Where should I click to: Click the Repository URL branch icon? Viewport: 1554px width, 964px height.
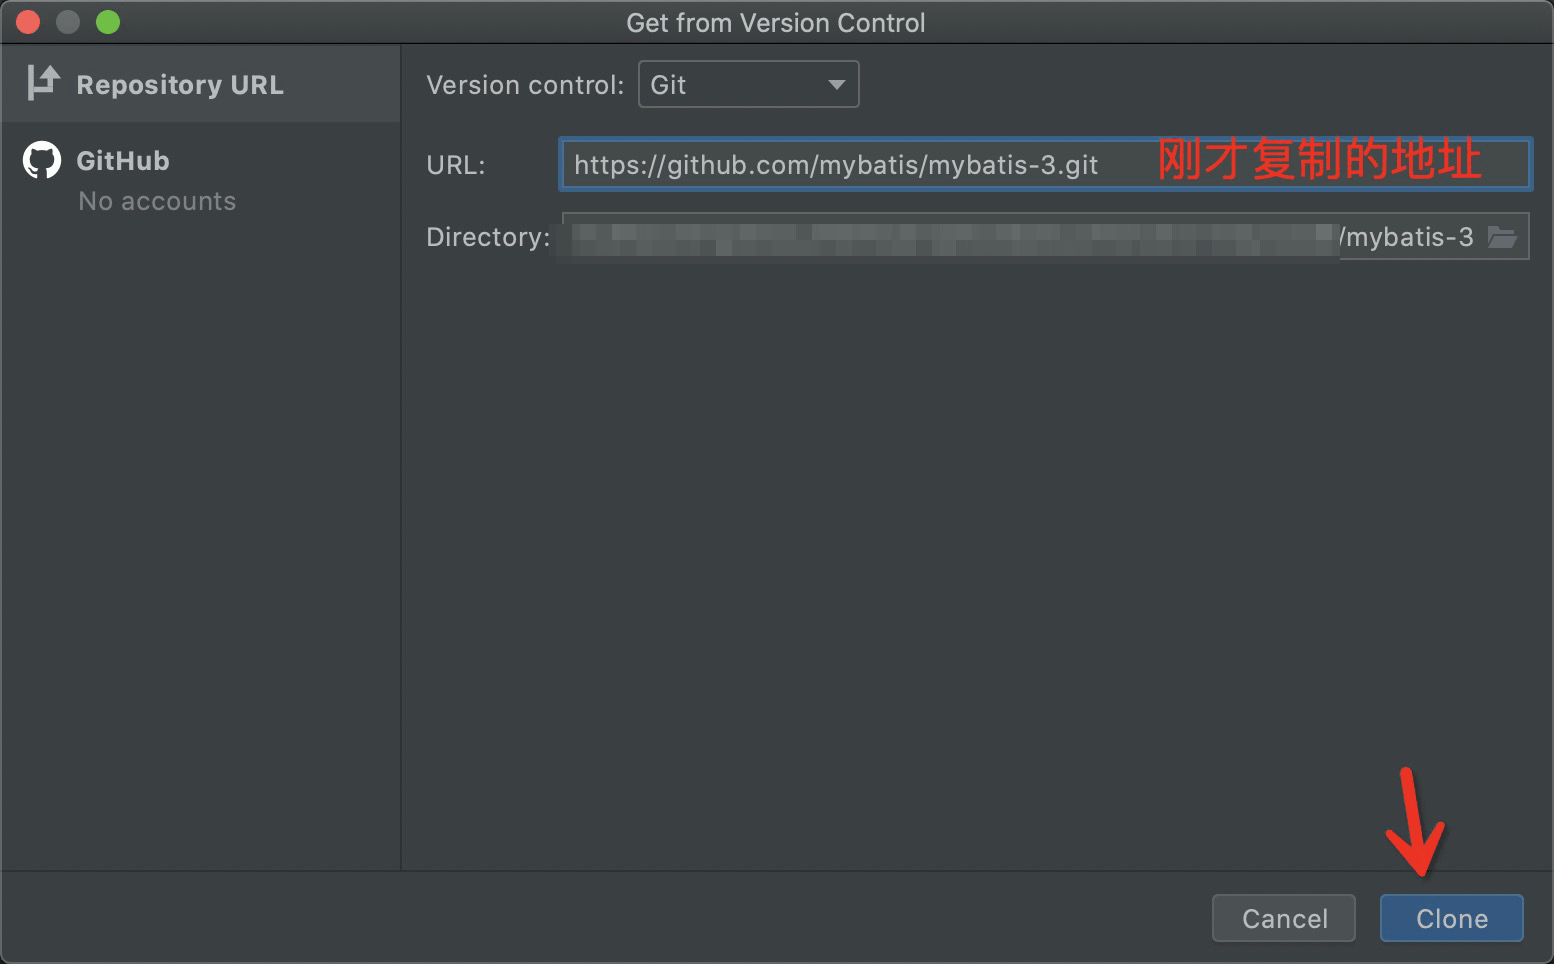tap(43, 83)
